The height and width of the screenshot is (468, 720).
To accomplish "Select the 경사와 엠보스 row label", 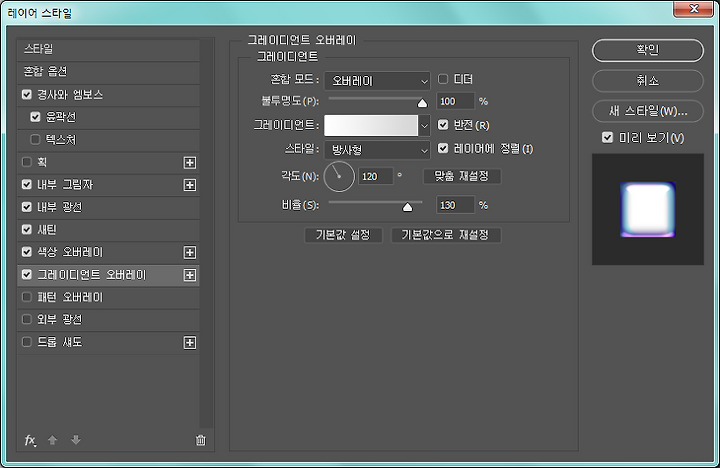I will pyautogui.click(x=70, y=95).
